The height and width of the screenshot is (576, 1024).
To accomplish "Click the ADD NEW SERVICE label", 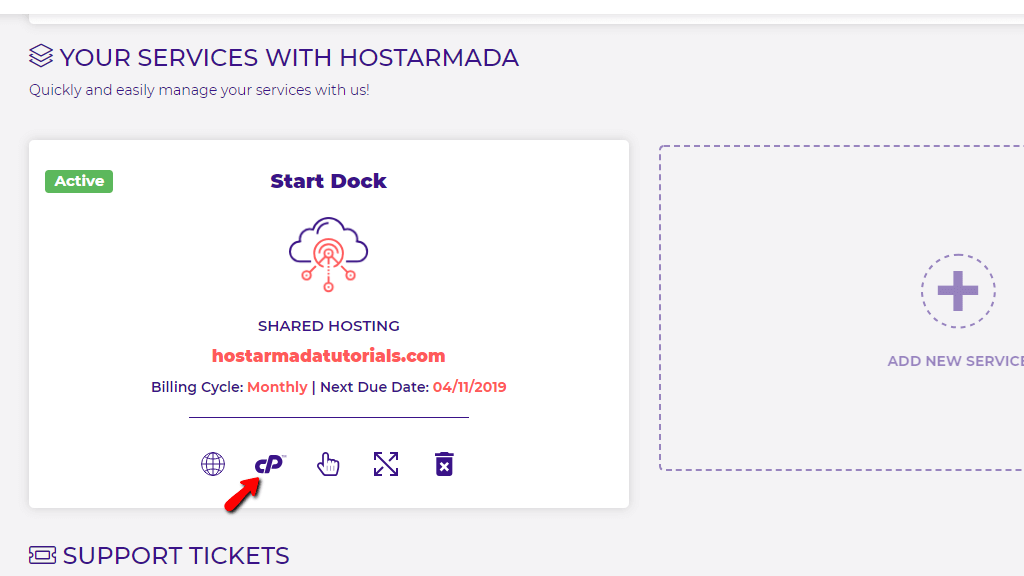I will (x=955, y=361).
